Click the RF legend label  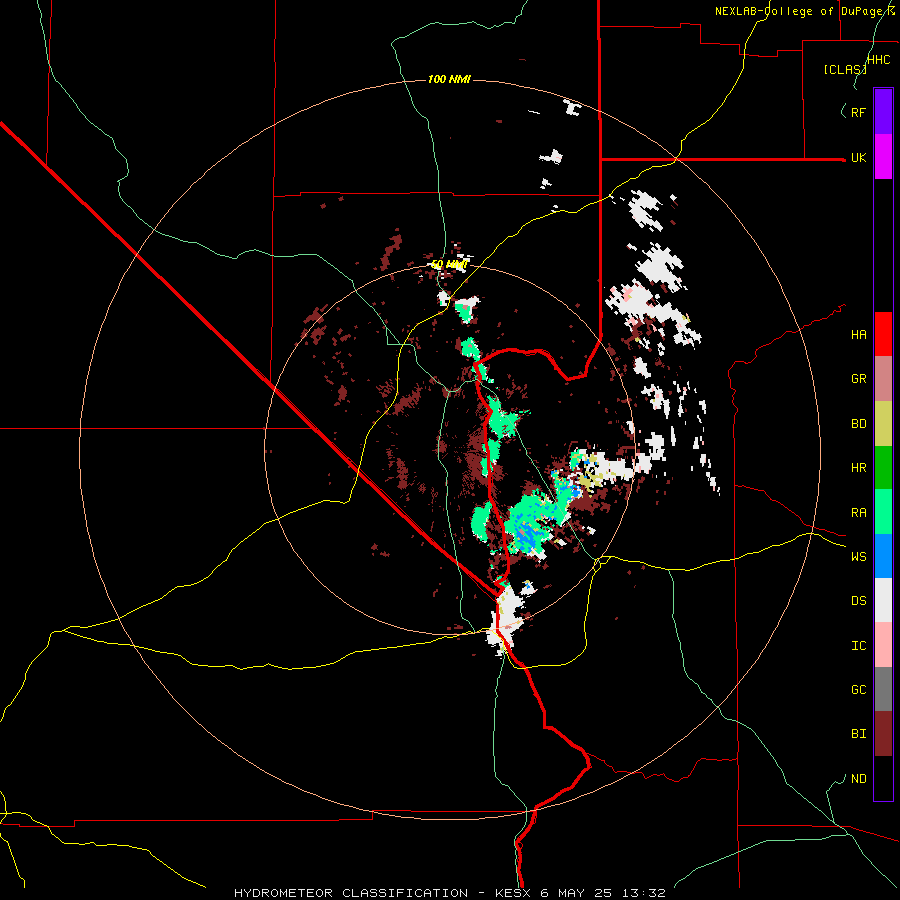[x=858, y=112]
